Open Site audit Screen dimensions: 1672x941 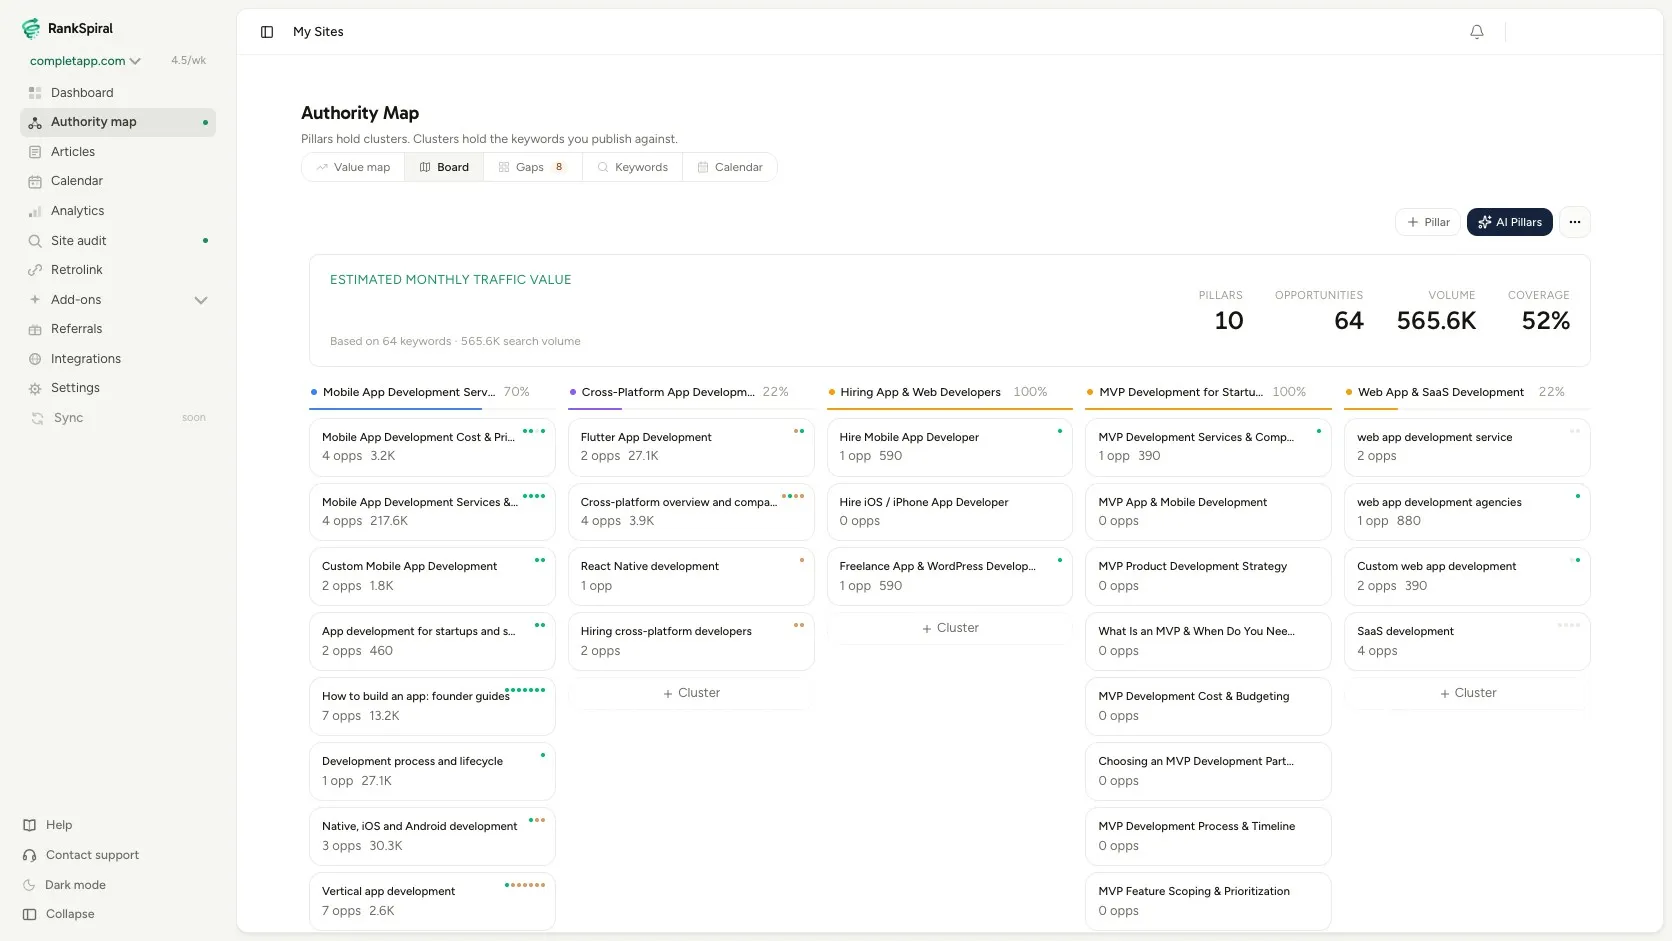pos(118,241)
